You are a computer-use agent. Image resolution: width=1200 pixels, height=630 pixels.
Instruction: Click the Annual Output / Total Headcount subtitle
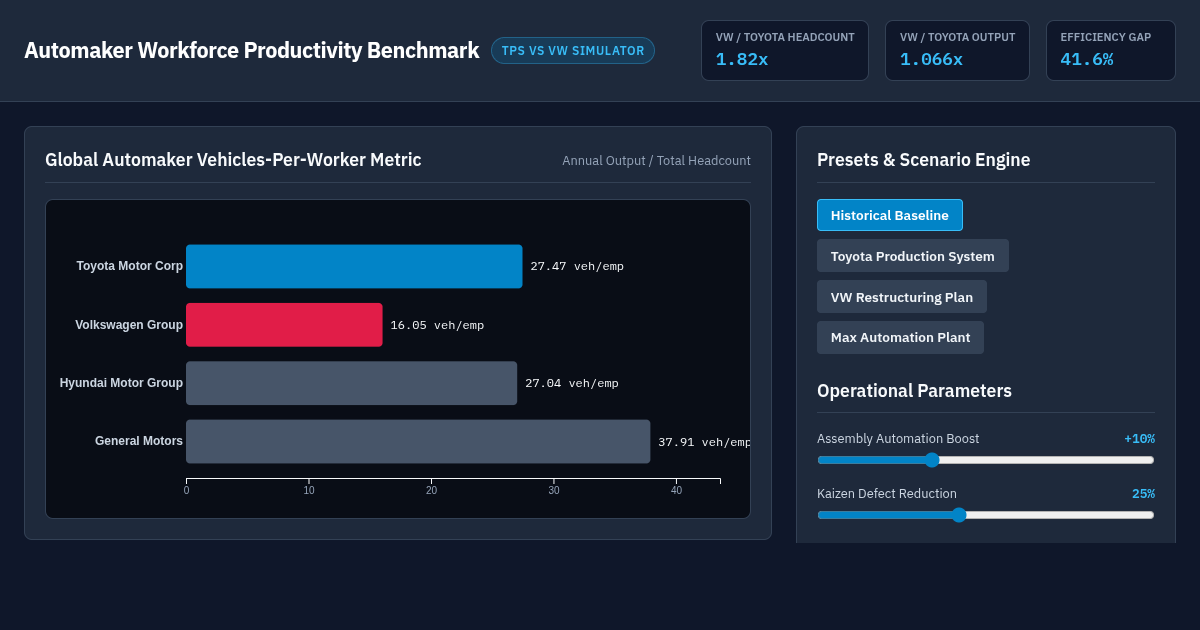click(656, 161)
